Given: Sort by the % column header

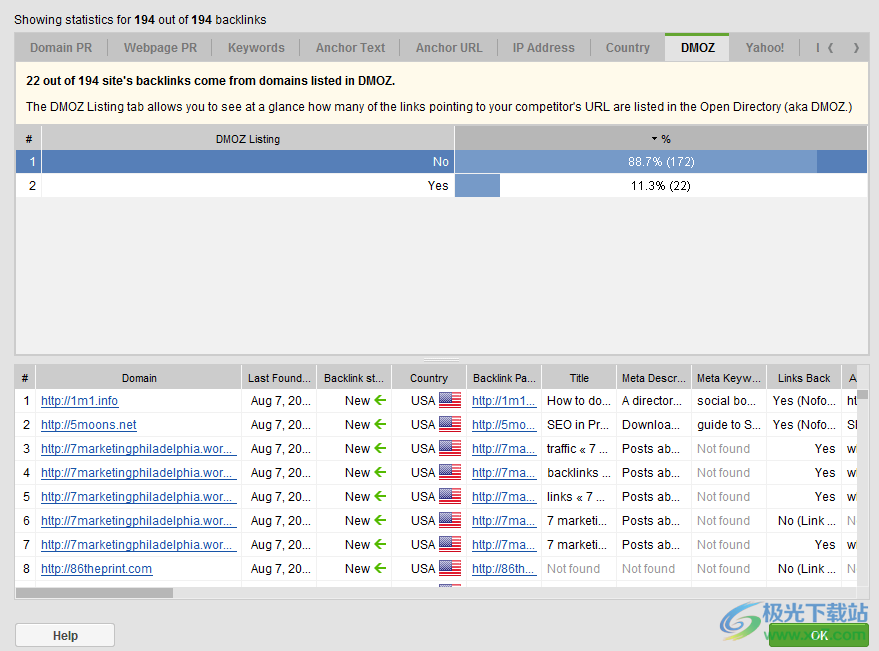Looking at the screenshot, I should [661, 138].
